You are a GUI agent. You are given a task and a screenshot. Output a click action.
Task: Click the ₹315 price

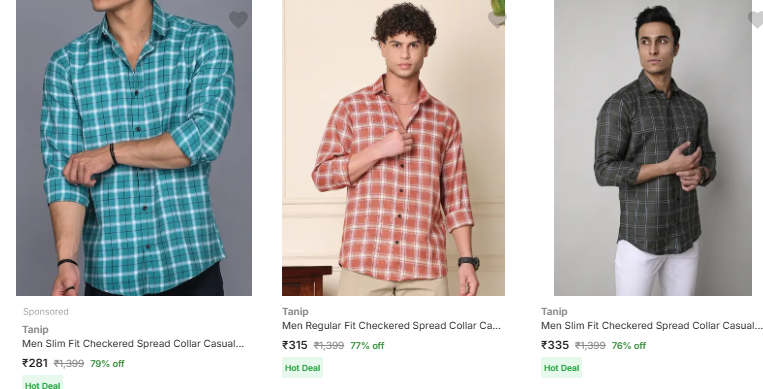295,345
